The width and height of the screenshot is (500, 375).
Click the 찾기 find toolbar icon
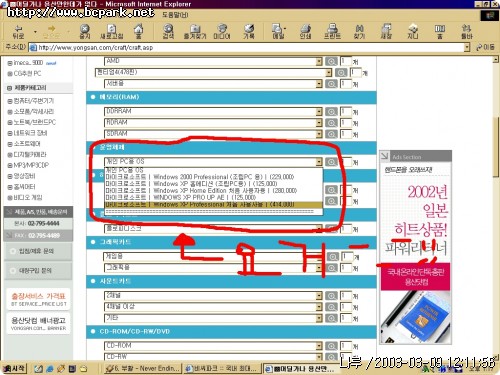(359, 32)
